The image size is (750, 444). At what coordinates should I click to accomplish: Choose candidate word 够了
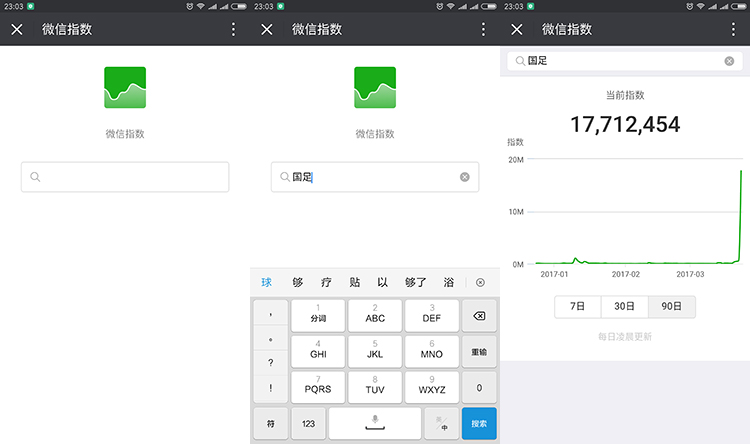(415, 282)
